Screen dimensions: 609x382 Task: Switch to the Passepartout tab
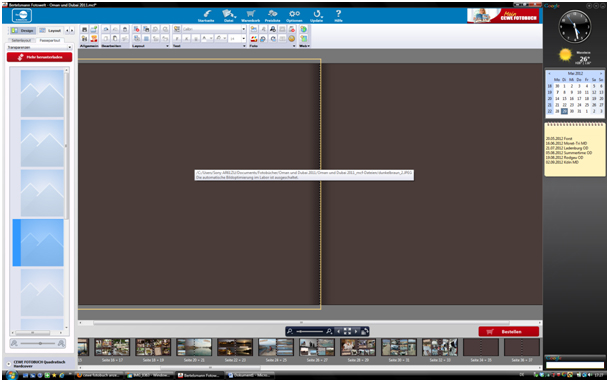point(50,40)
